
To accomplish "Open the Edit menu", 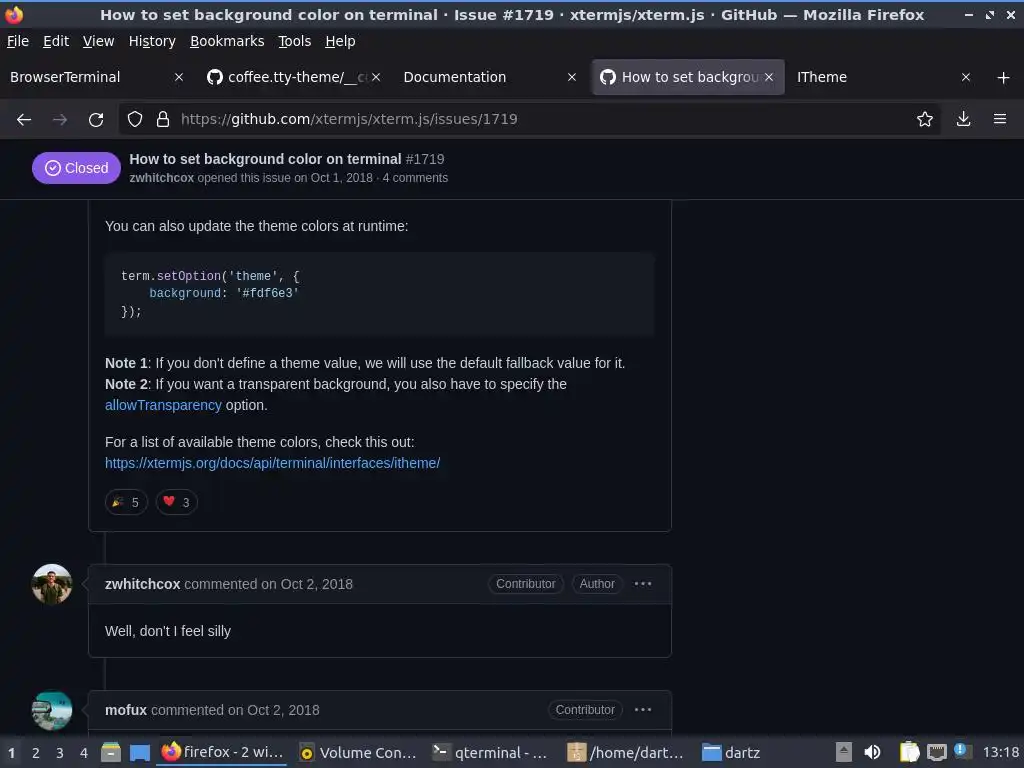I will [56, 41].
